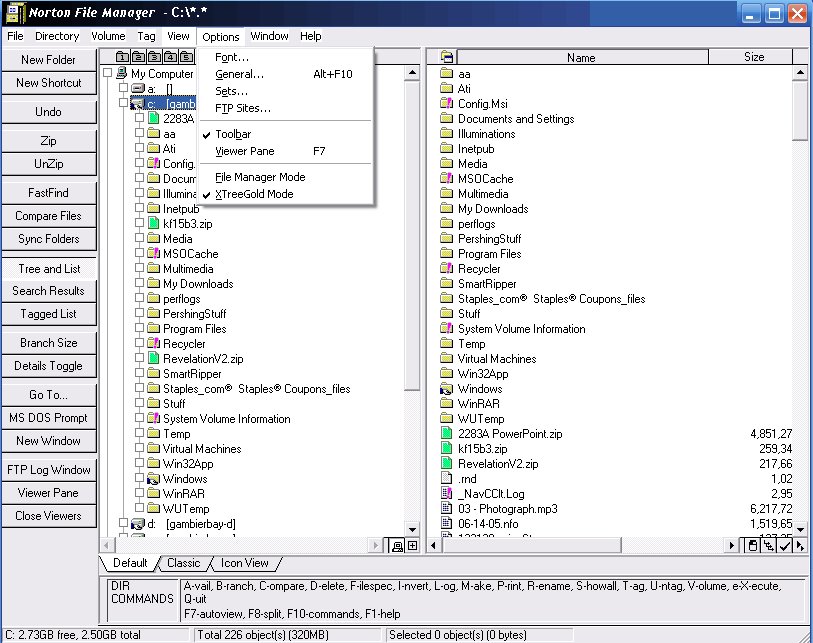The image size is (813, 643).
Task: Click the Norton File Manager title bar icon
Action: [x=15, y=13]
